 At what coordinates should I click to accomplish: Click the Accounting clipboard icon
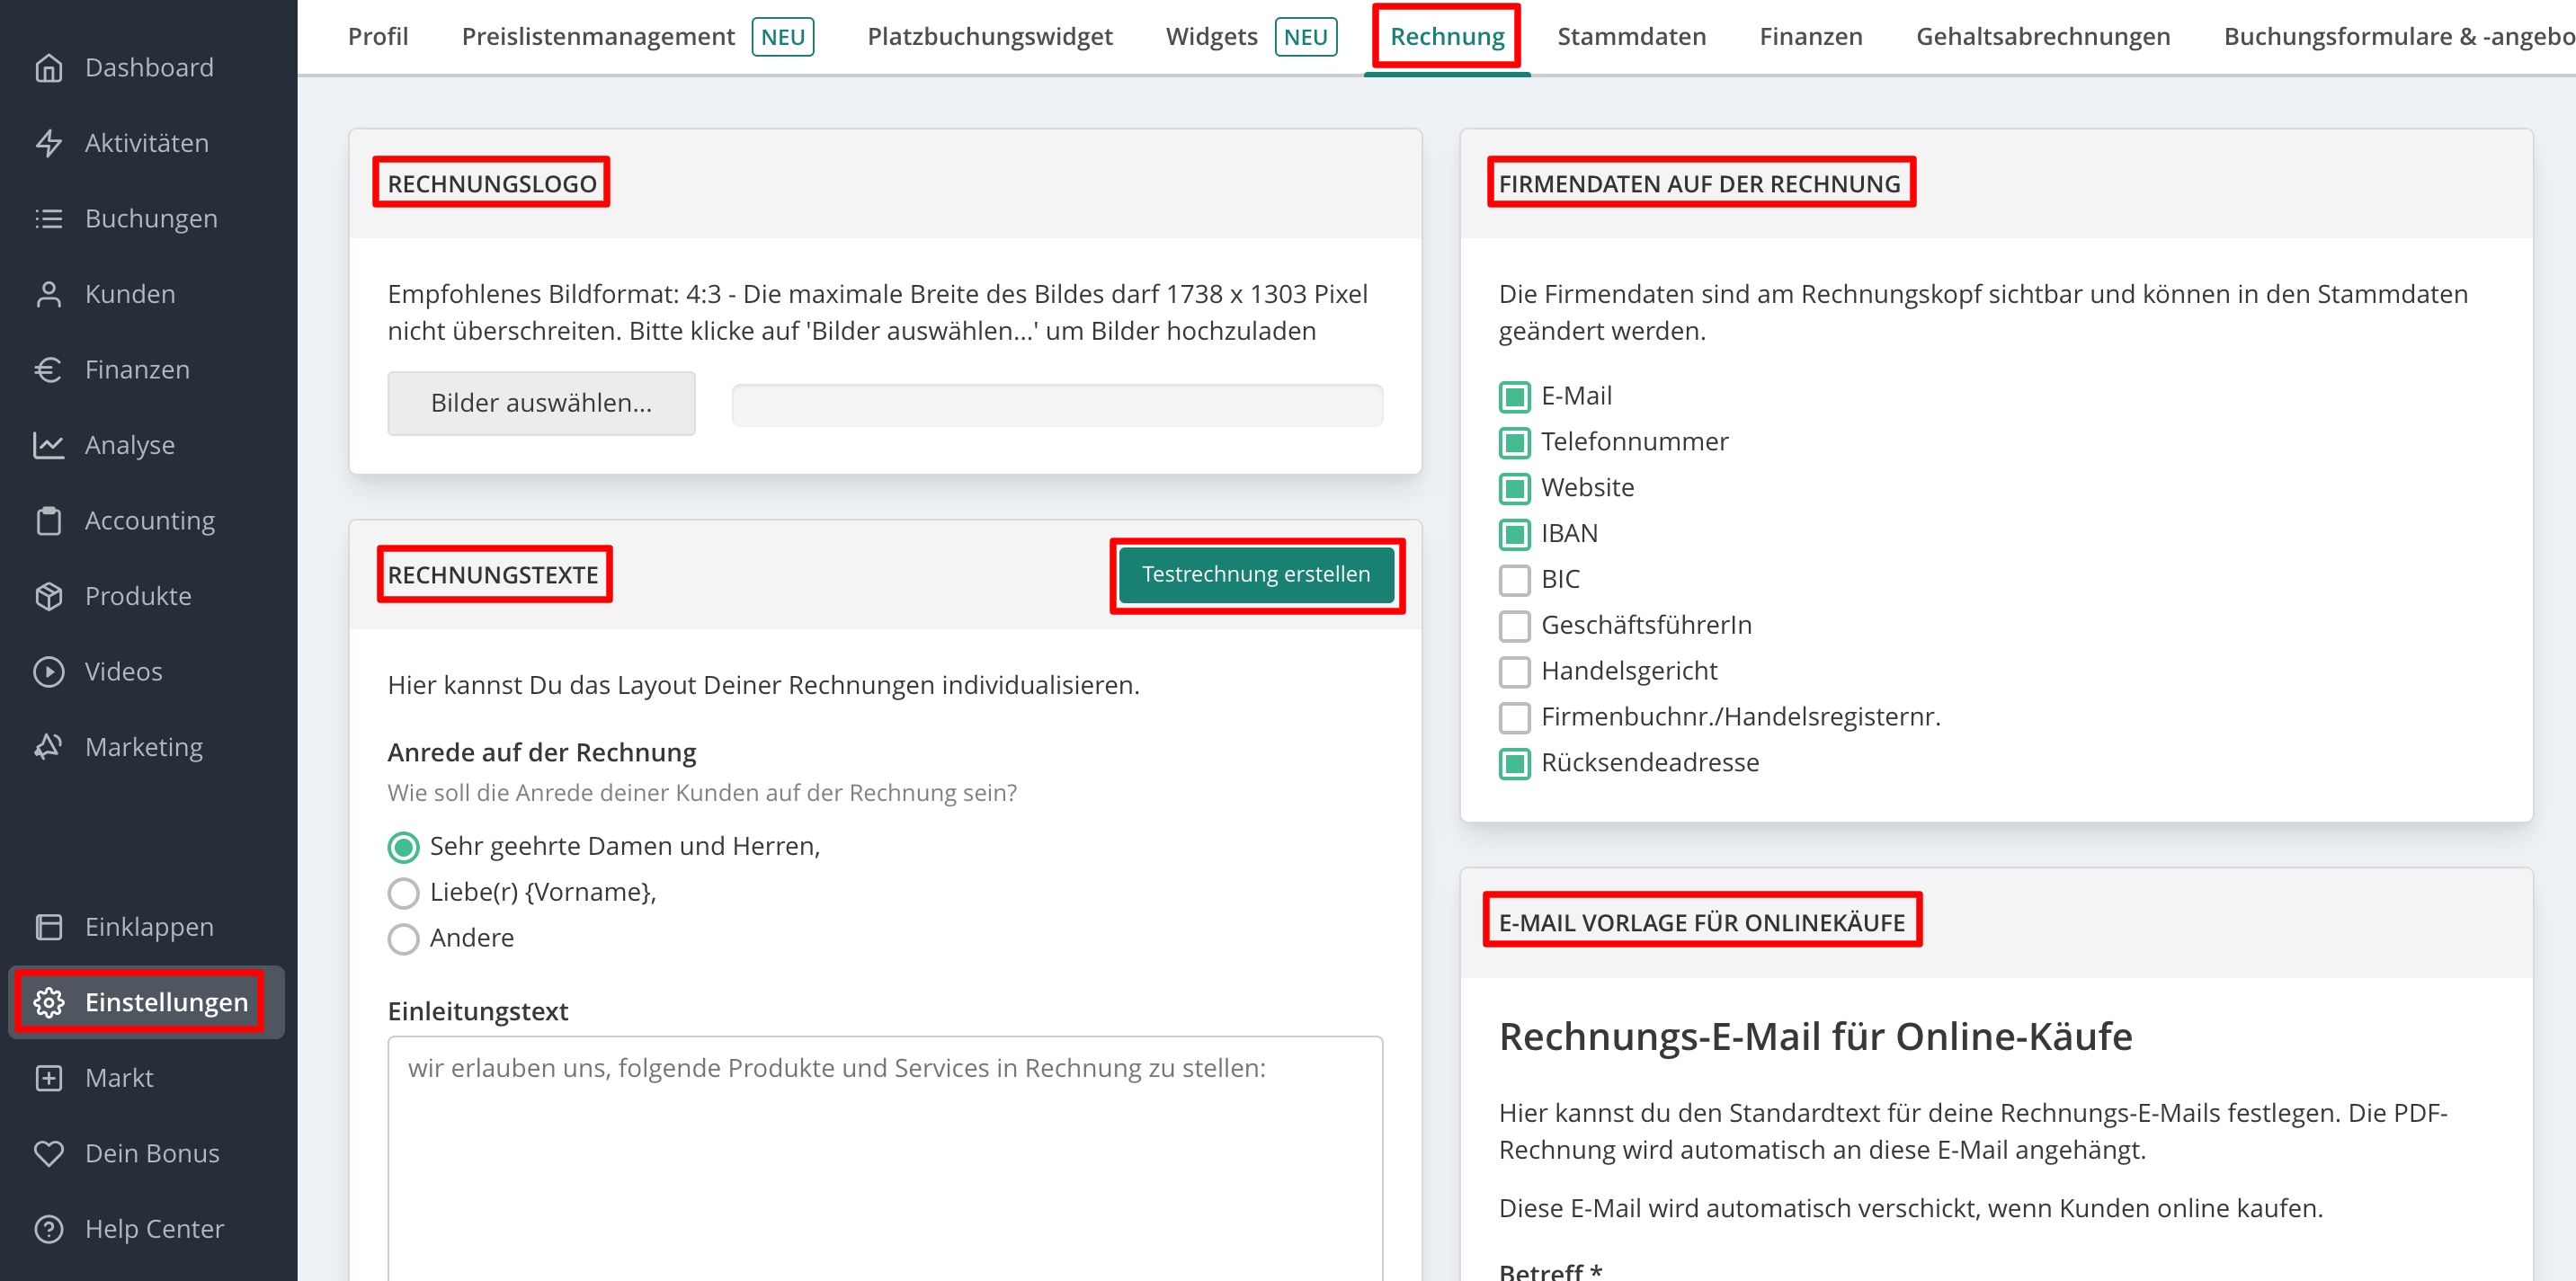click(x=48, y=521)
